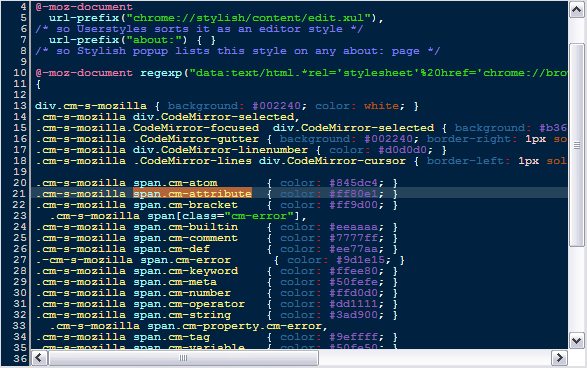
Task: Click line number 21 in gutter
Action: (x=20, y=194)
